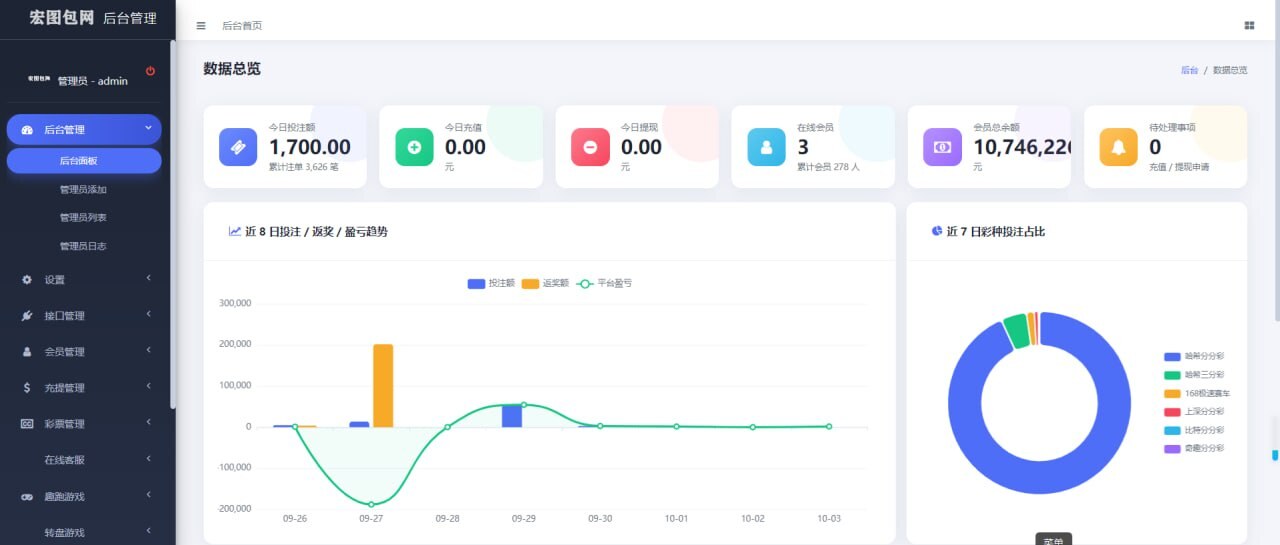1280x545 pixels.
Task: Click the 后台 breadcrumb link
Action: [x=1189, y=70]
